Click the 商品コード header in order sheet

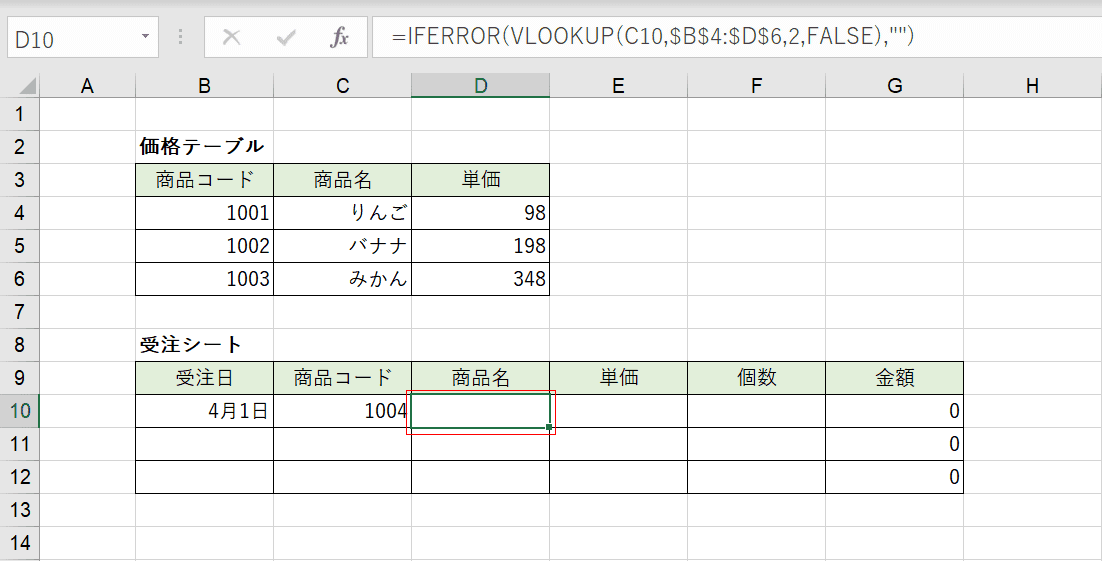click(x=342, y=378)
